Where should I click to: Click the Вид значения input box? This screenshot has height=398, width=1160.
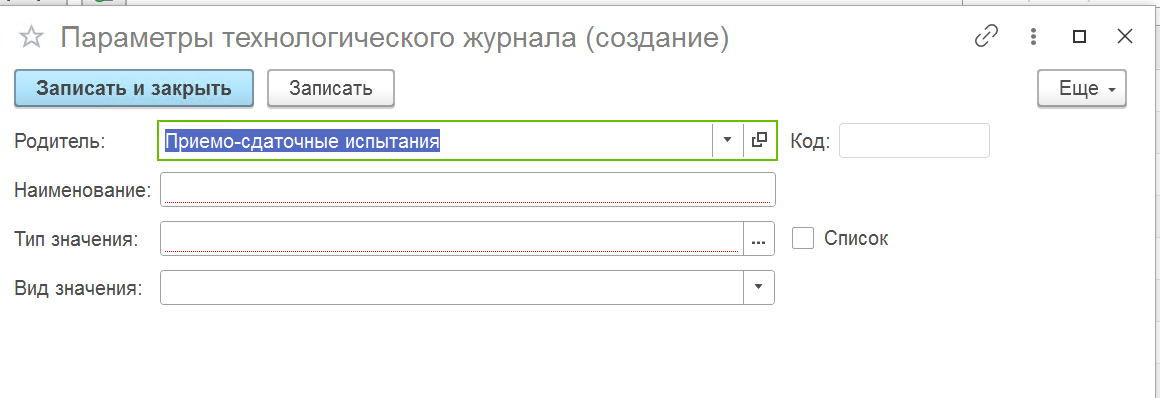click(452, 288)
